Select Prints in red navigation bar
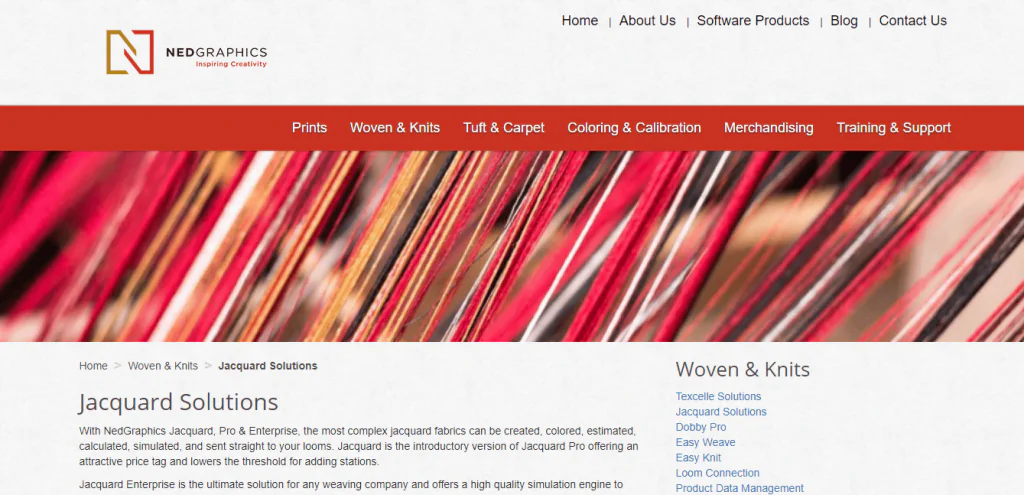 click(310, 128)
